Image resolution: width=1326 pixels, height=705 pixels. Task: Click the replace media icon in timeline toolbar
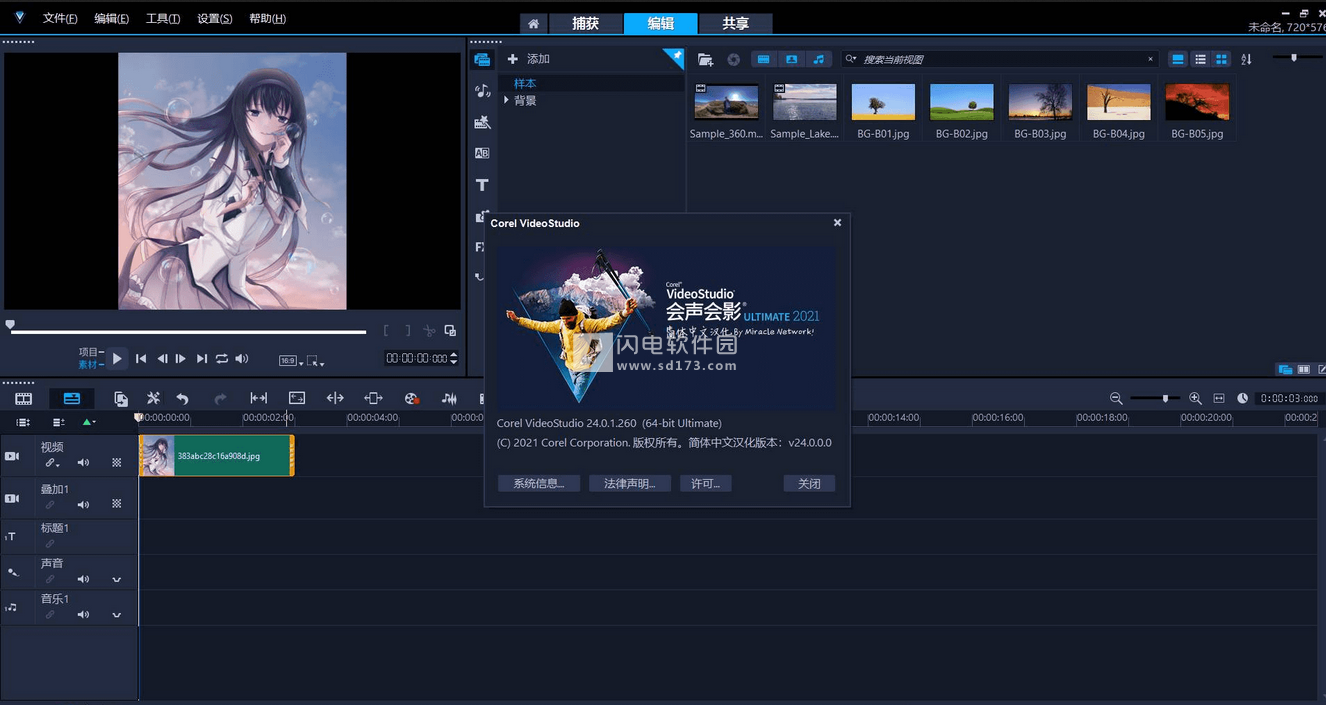[x=120, y=398]
